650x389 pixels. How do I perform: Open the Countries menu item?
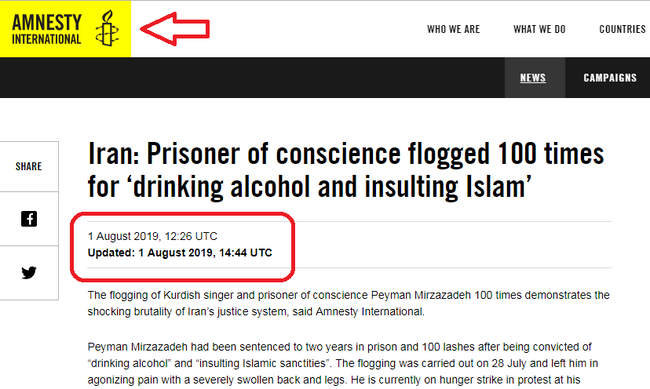tap(623, 29)
